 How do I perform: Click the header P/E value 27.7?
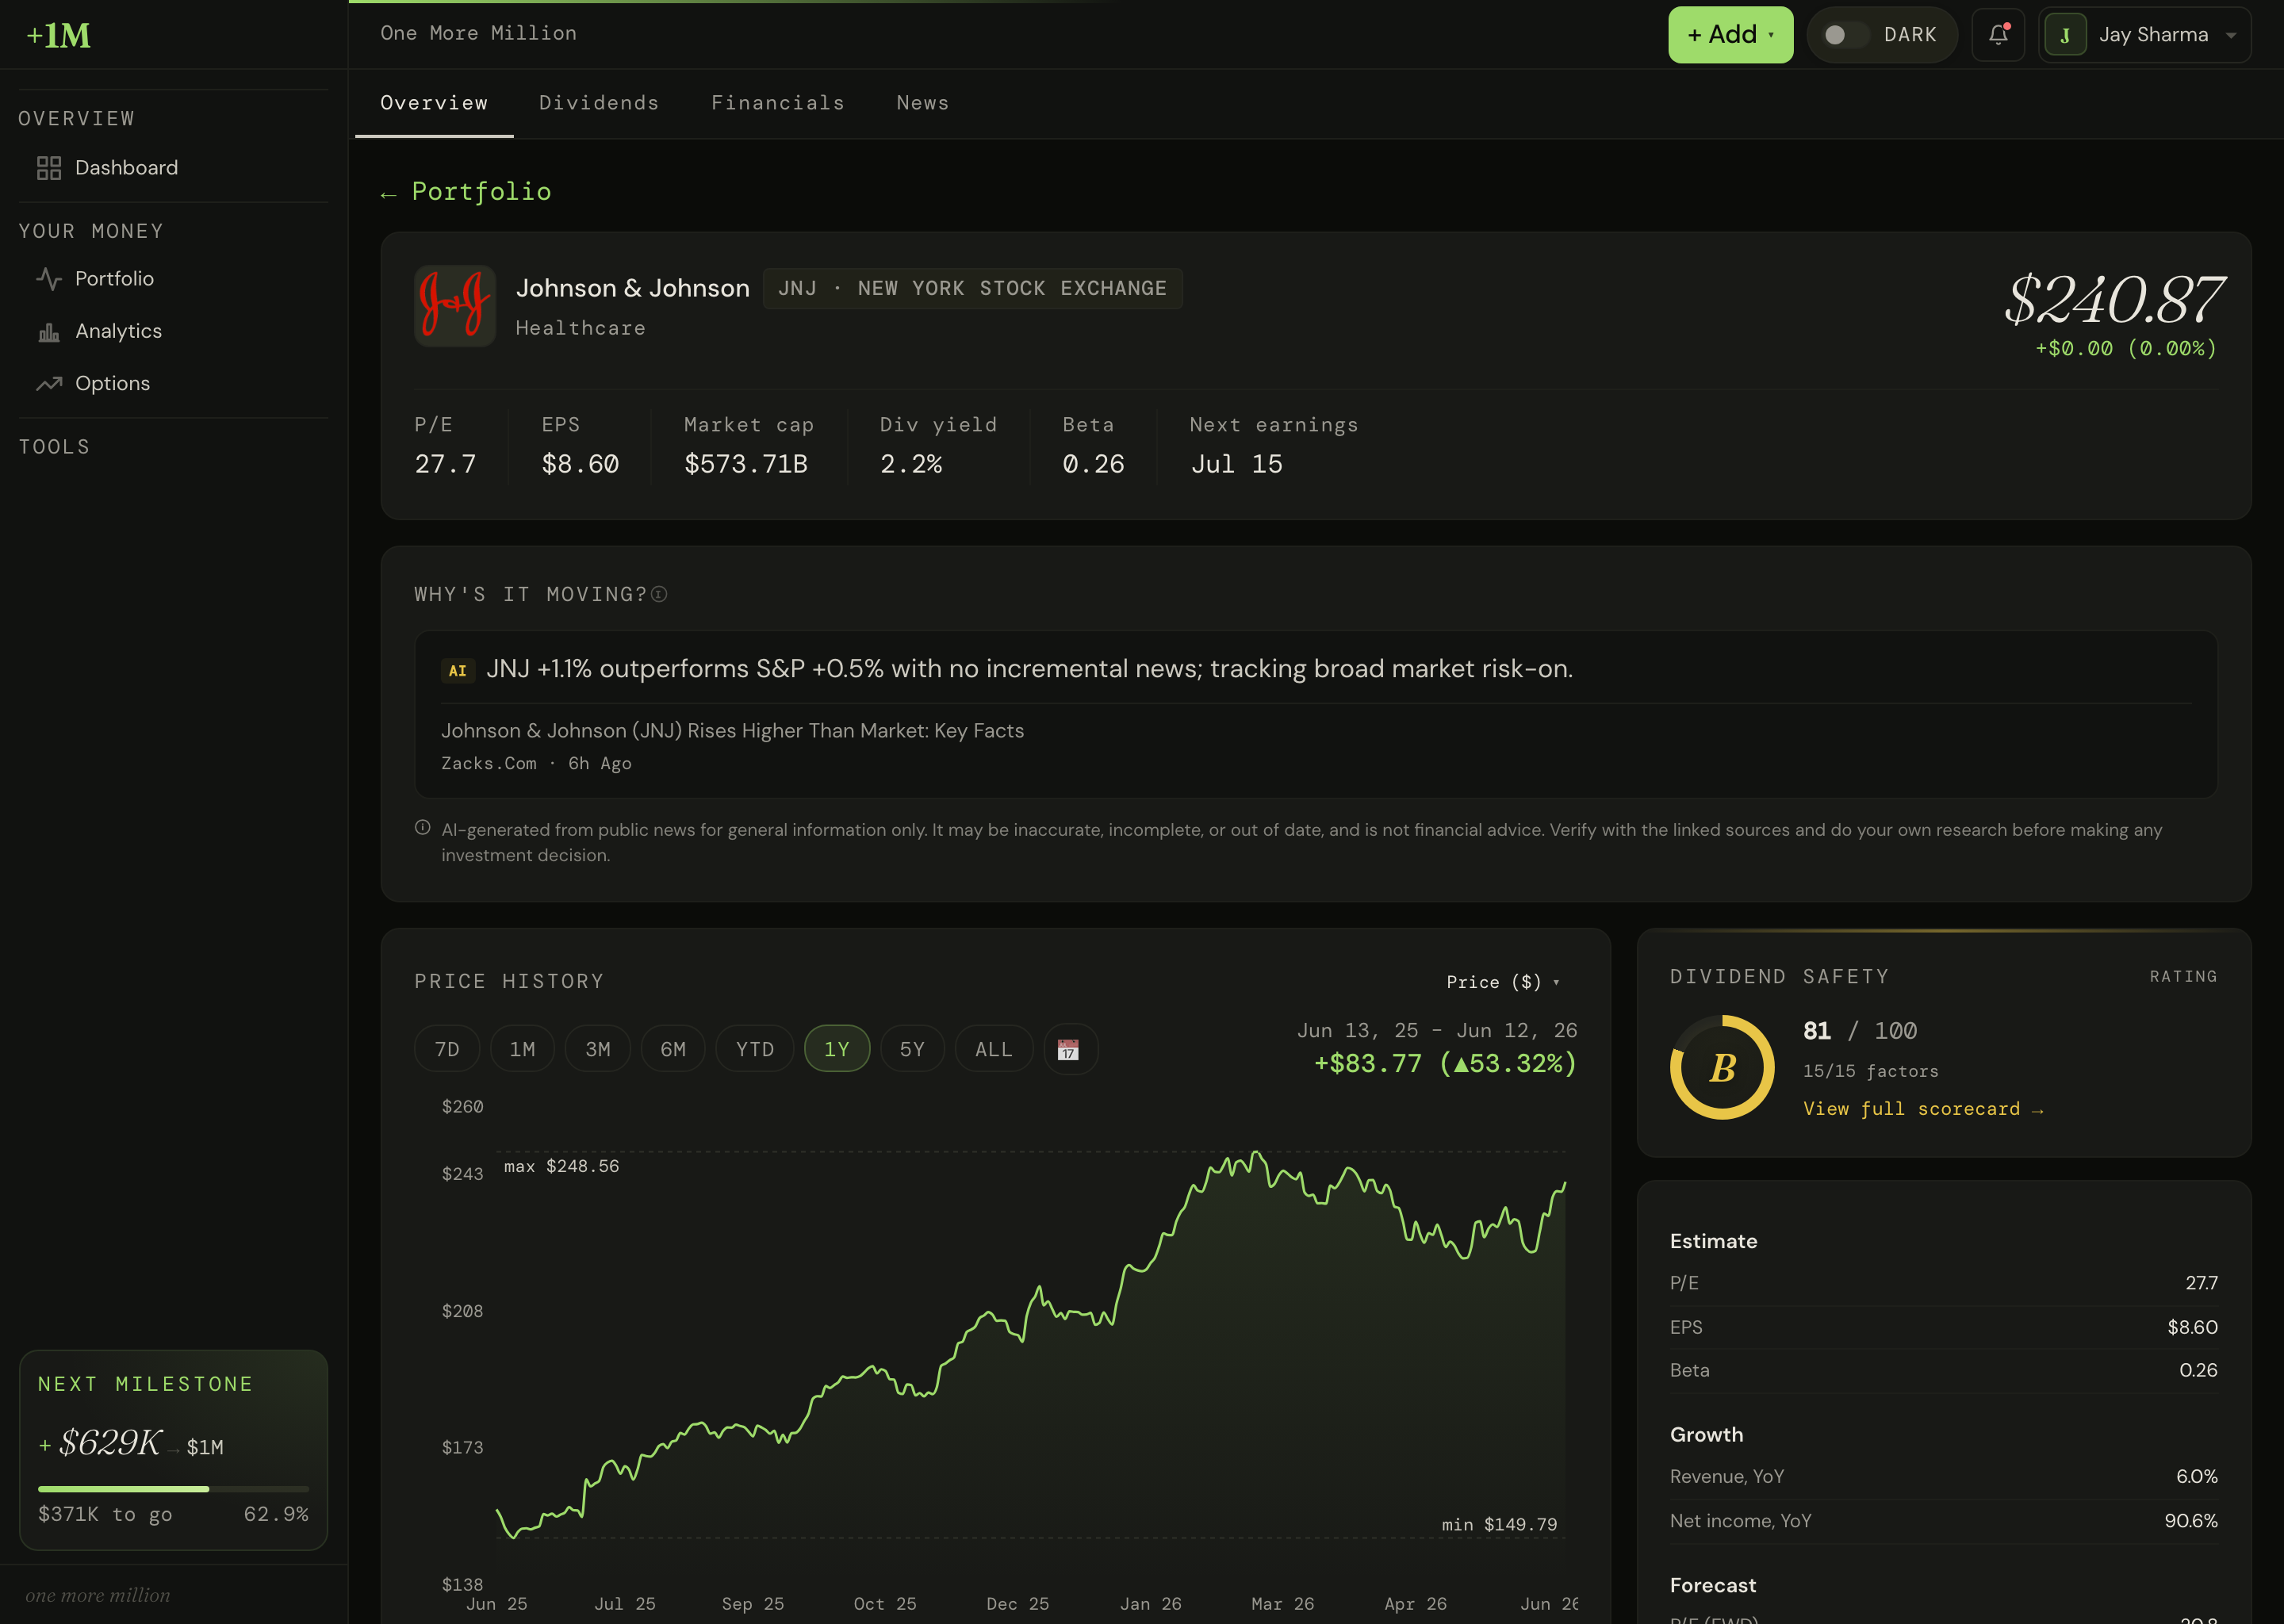(x=445, y=464)
